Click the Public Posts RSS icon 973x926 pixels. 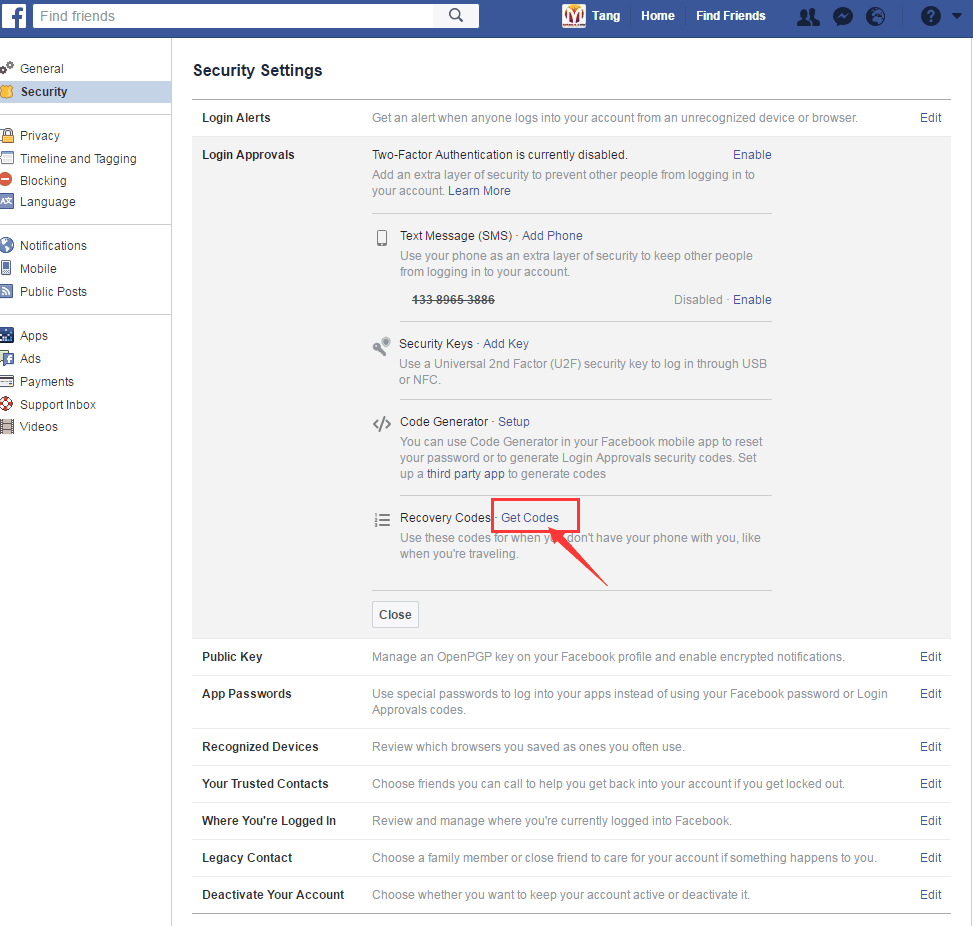coord(6,290)
